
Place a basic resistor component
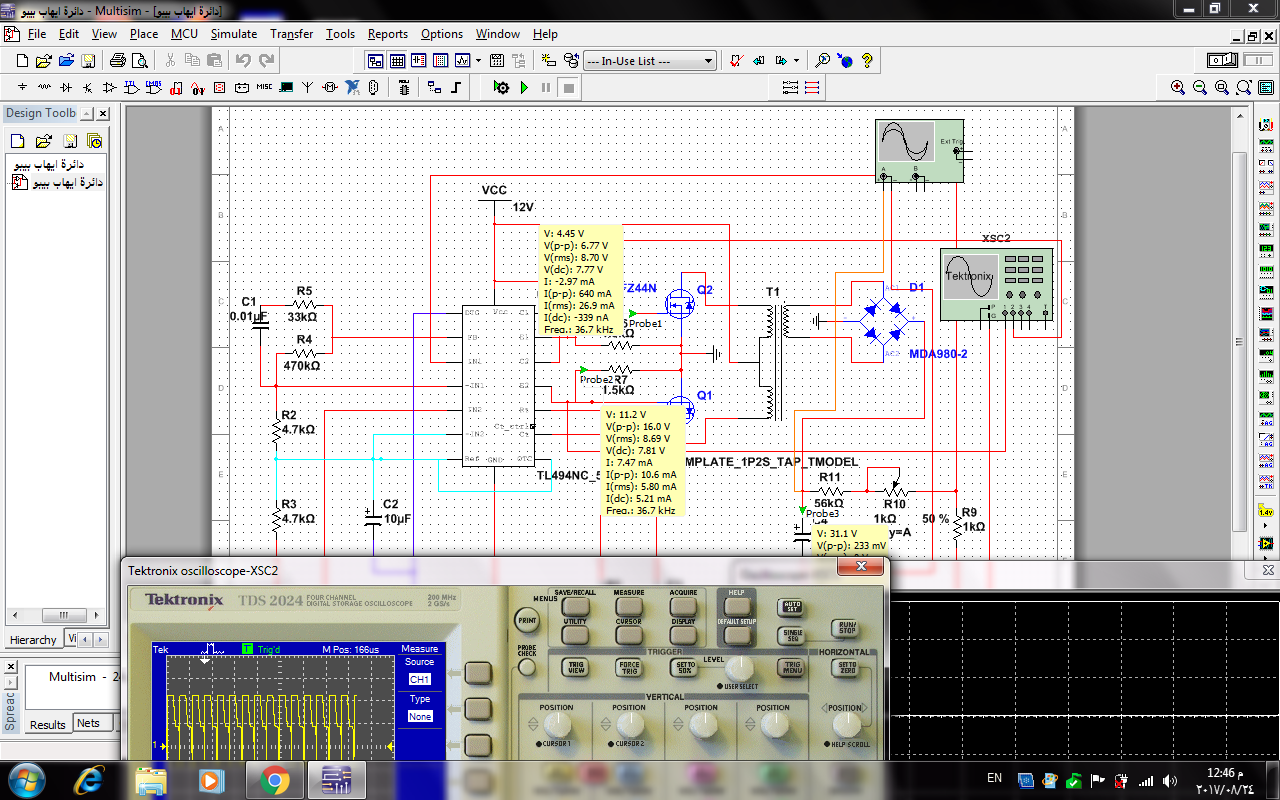[x=44, y=87]
